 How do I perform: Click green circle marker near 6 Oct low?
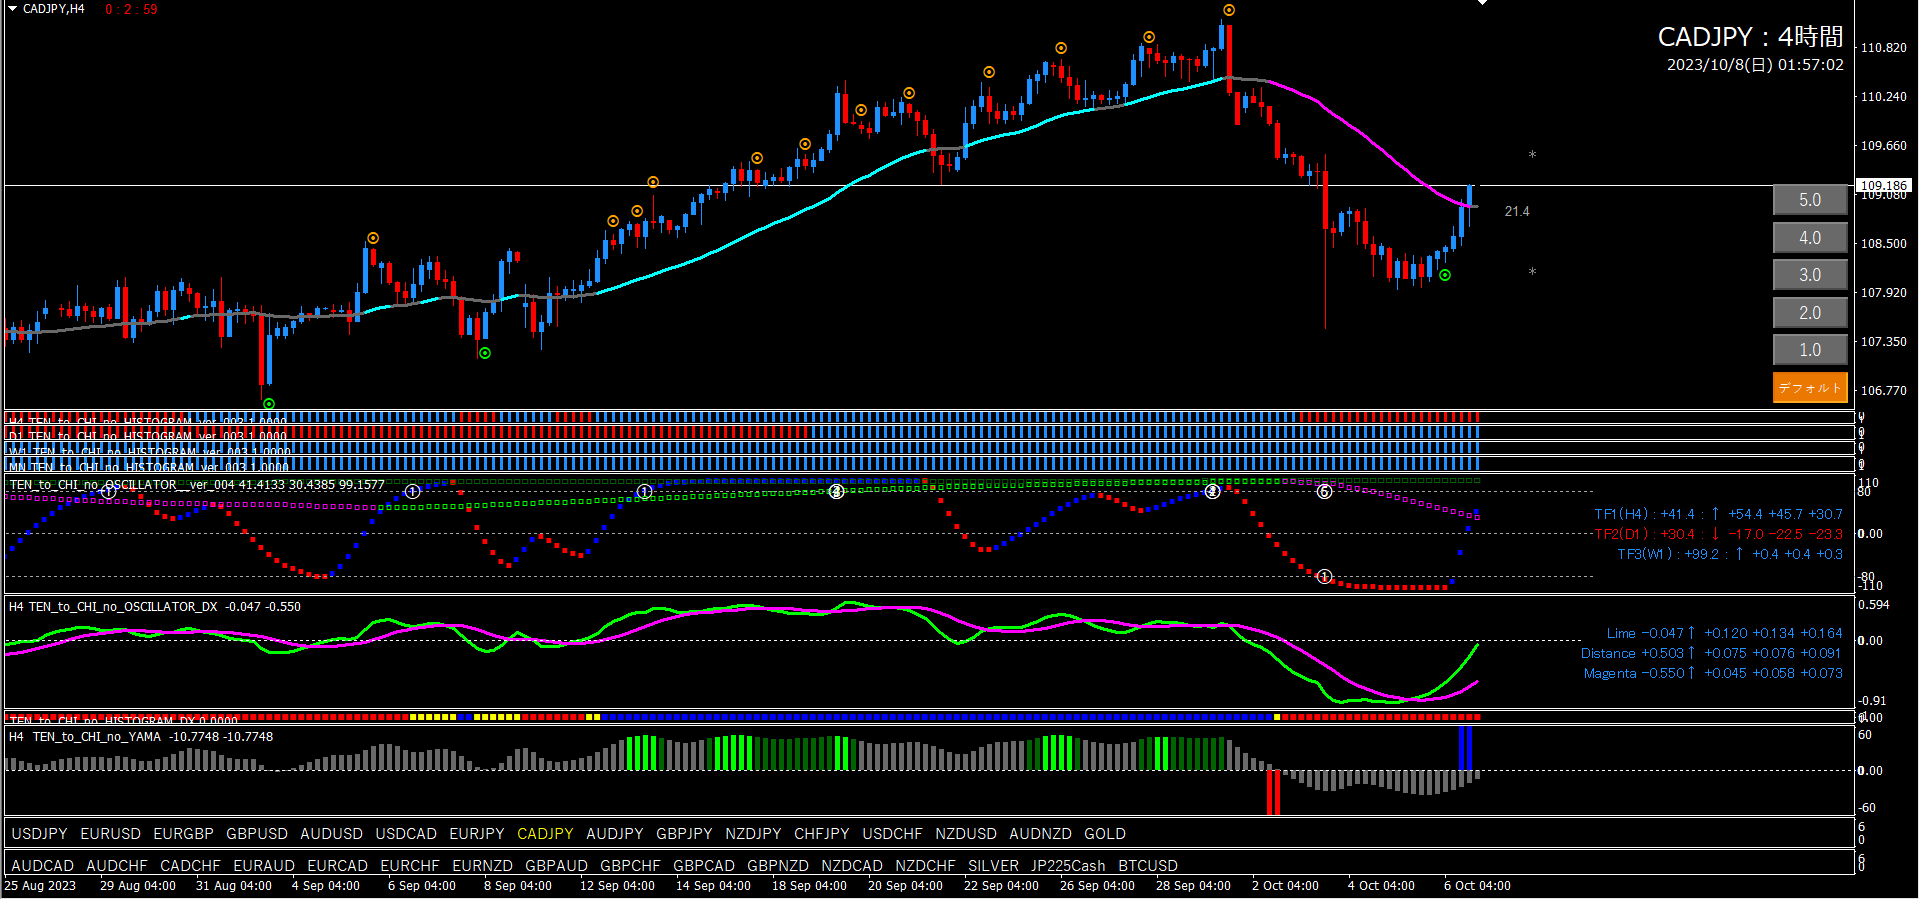[1445, 275]
